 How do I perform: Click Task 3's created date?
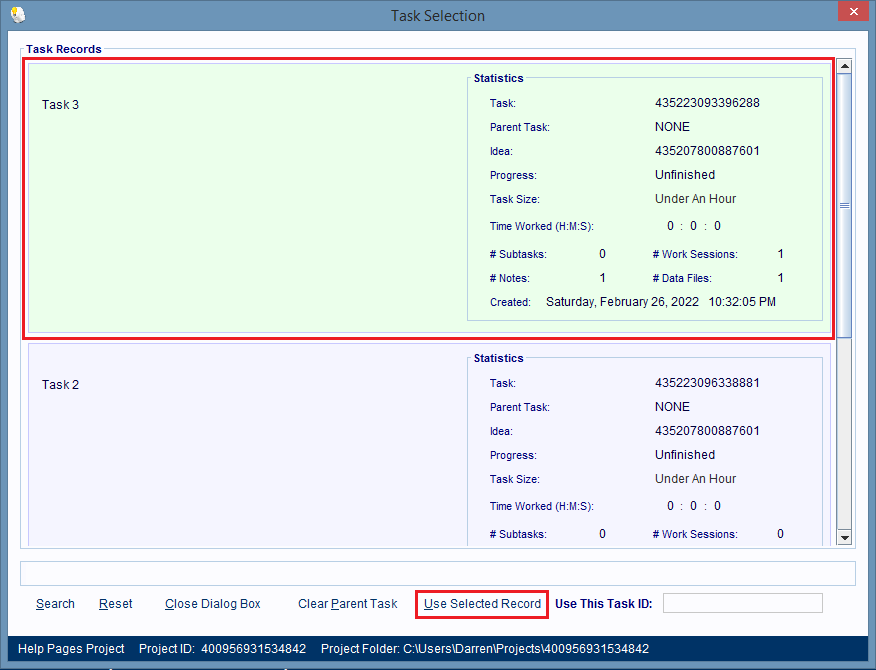[x=660, y=302]
